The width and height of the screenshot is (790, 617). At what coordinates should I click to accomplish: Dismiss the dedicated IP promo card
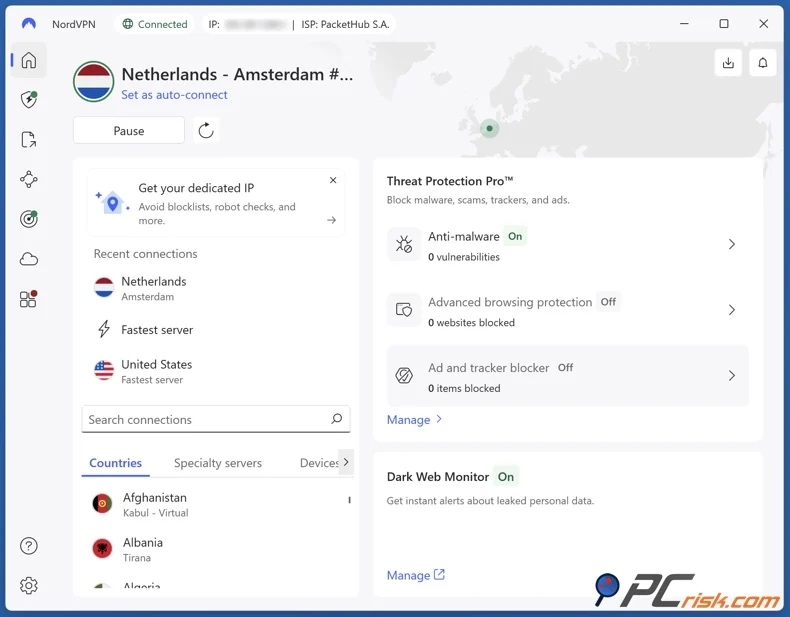point(333,180)
